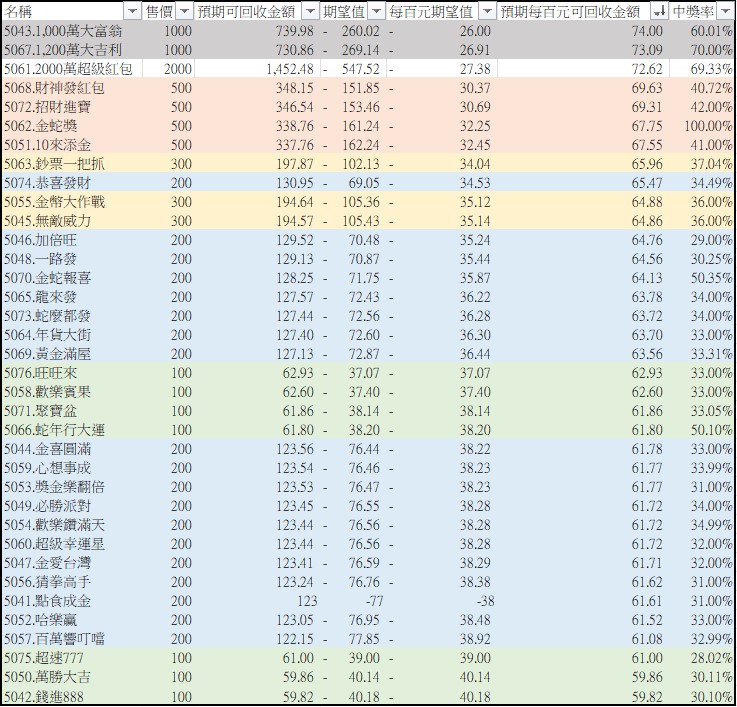737x707 pixels.
Task: Open the 名稱 column filter dropdown
Action: point(131,11)
